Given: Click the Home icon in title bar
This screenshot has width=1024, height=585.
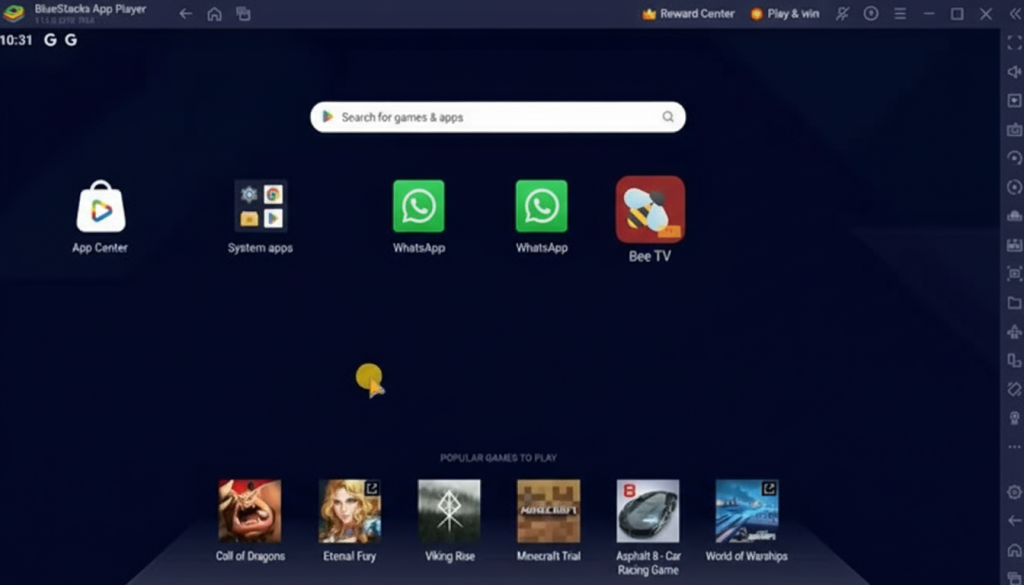Looking at the screenshot, I should [x=214, y=14].
